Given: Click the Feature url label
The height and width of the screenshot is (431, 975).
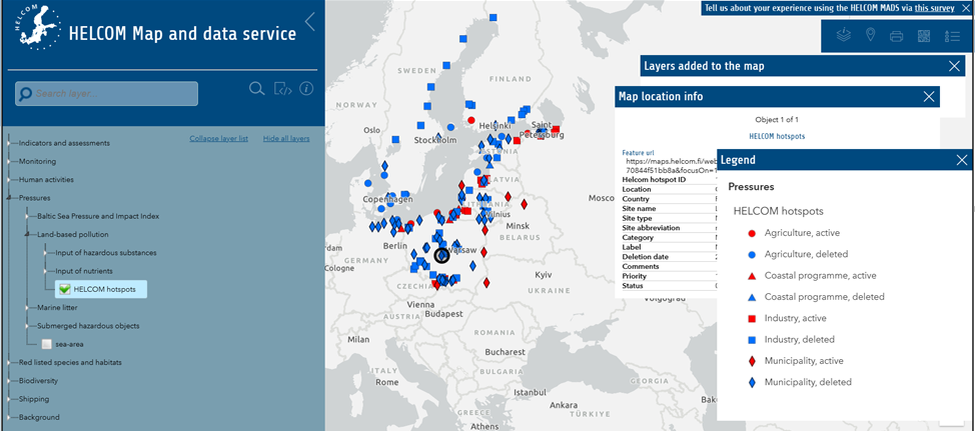Looking at the screenshot, I should click(638, 152).
